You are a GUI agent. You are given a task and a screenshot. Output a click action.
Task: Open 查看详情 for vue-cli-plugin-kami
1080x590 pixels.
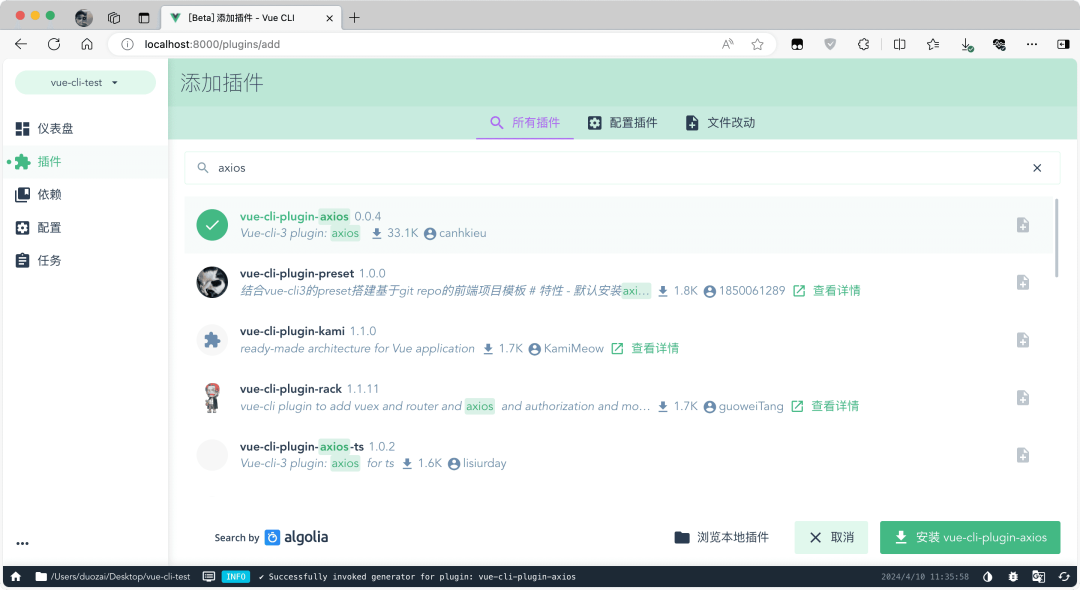[645, 348]
